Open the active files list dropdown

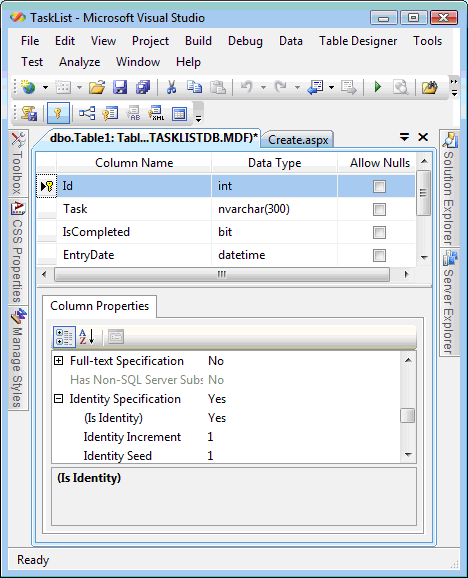click(x=404, y=137)
